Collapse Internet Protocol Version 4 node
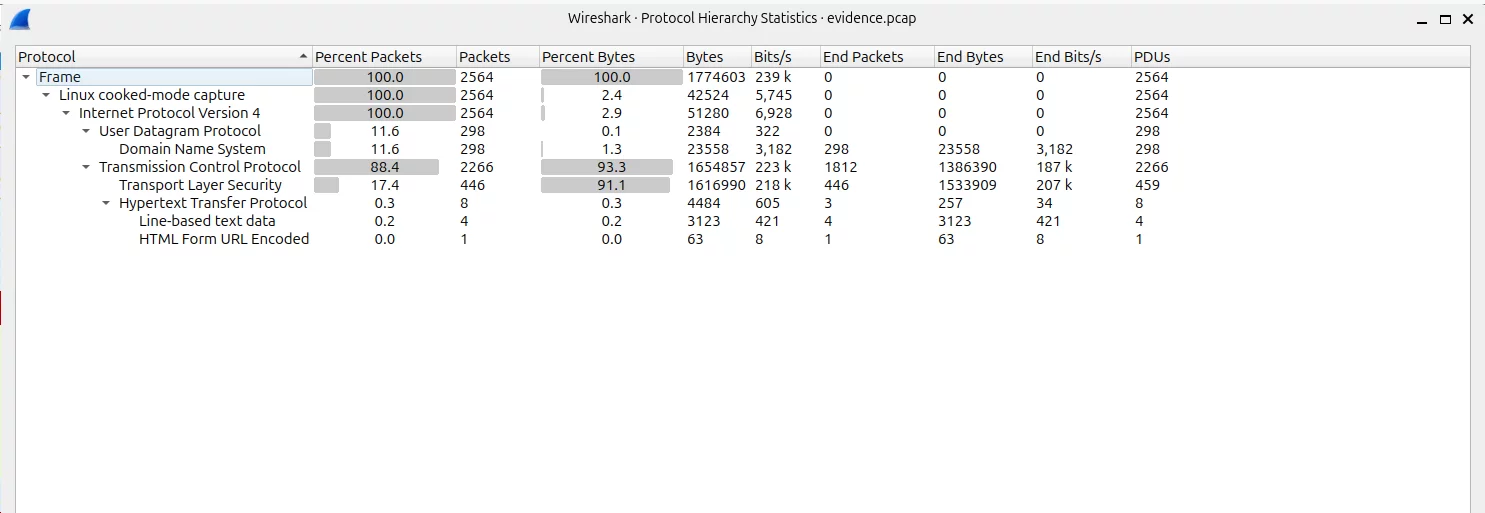1485x513 pixels. [66, 113]
